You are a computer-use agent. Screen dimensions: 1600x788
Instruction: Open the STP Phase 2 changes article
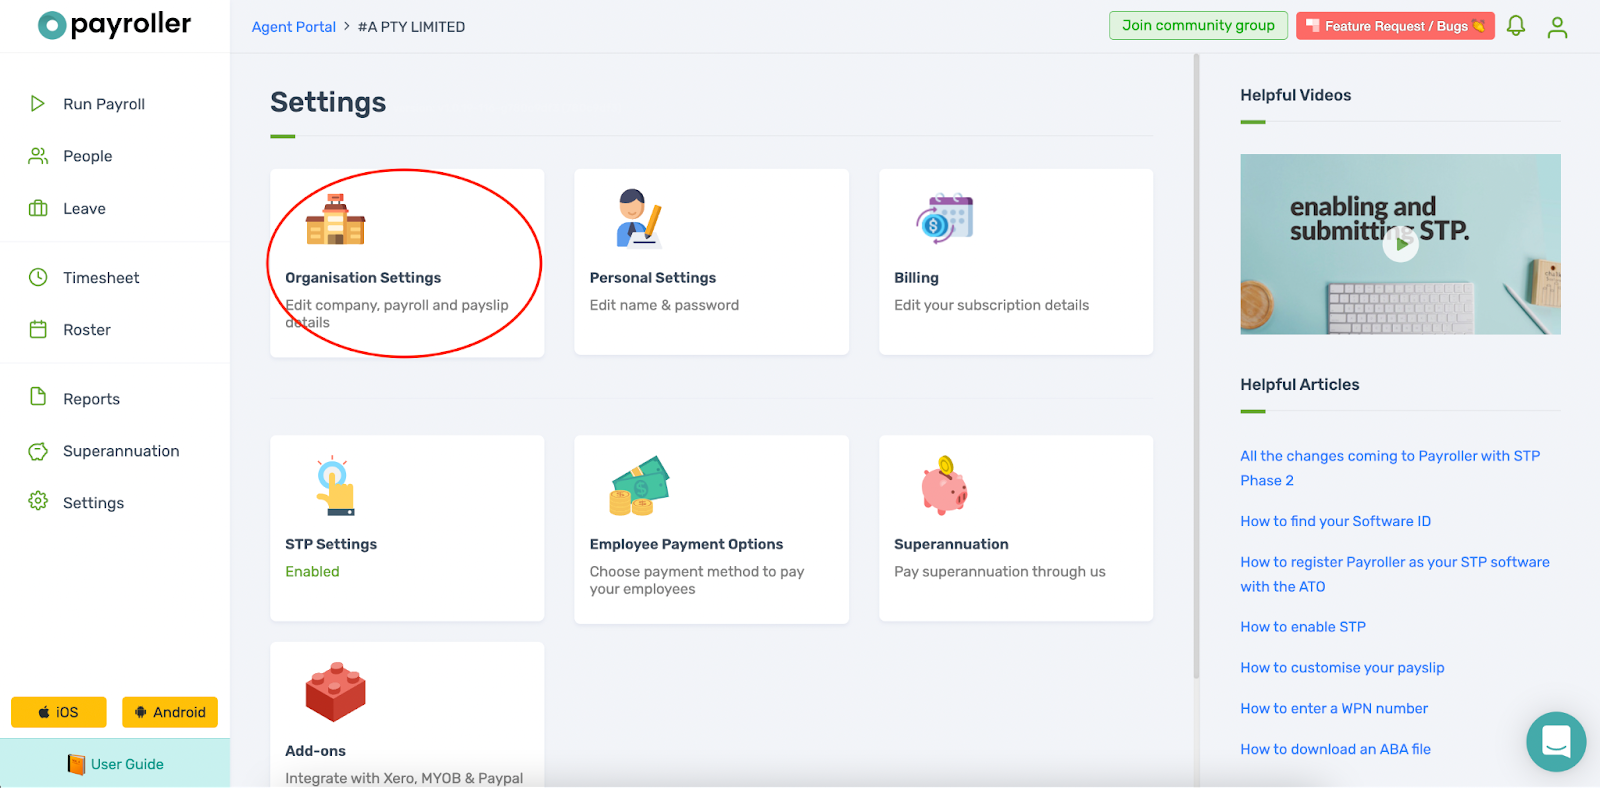(x=1390, y=468)
